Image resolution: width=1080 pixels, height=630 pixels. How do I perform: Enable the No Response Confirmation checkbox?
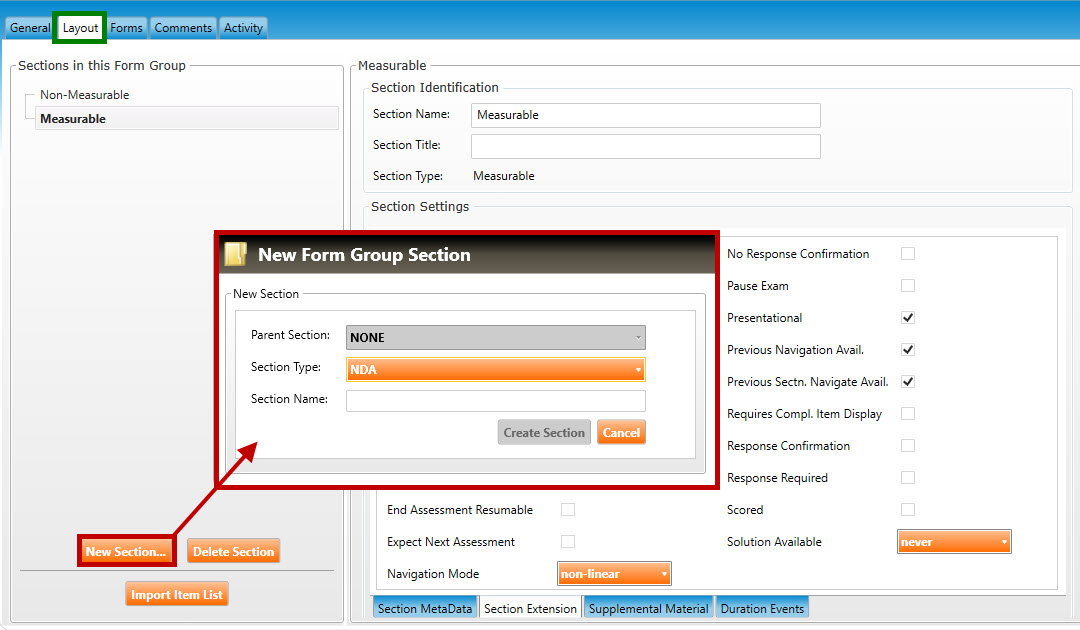(908, 254)
